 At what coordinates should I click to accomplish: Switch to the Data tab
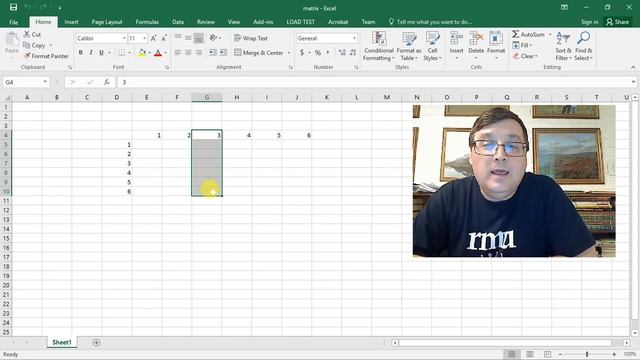pyautogui.click(x=178, y=22)
